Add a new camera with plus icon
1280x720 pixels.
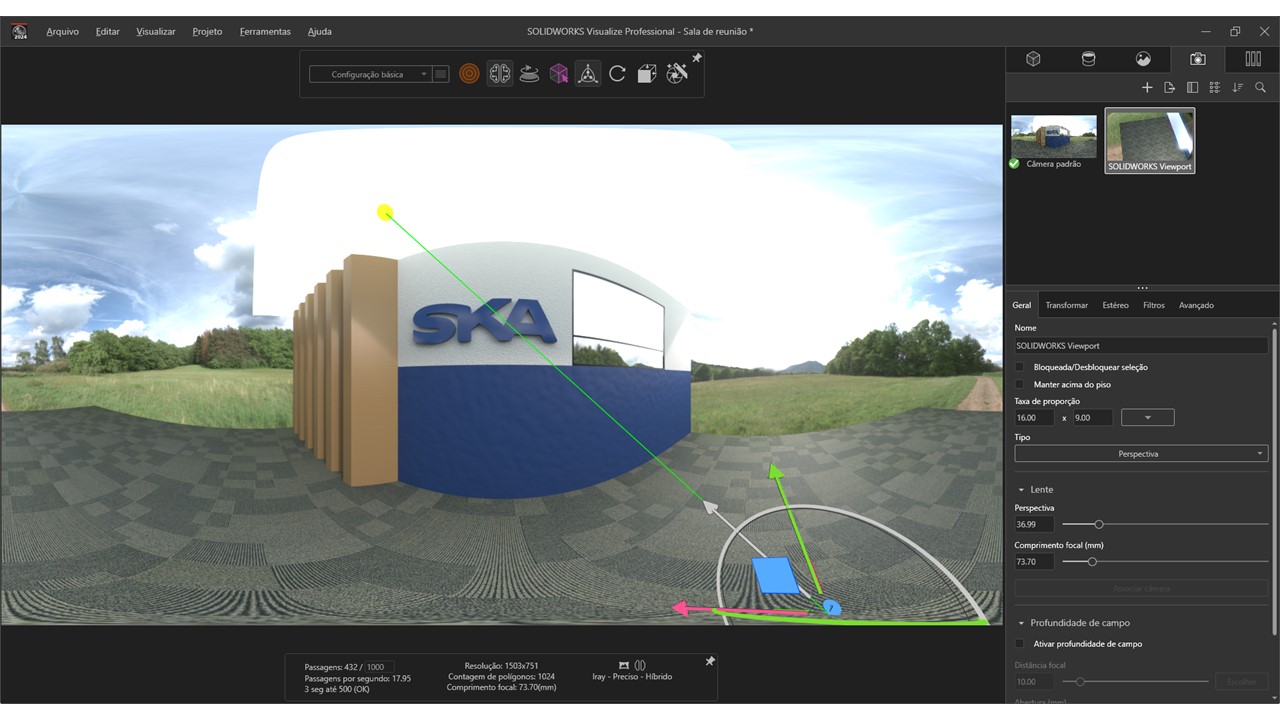click(1147, 88)
